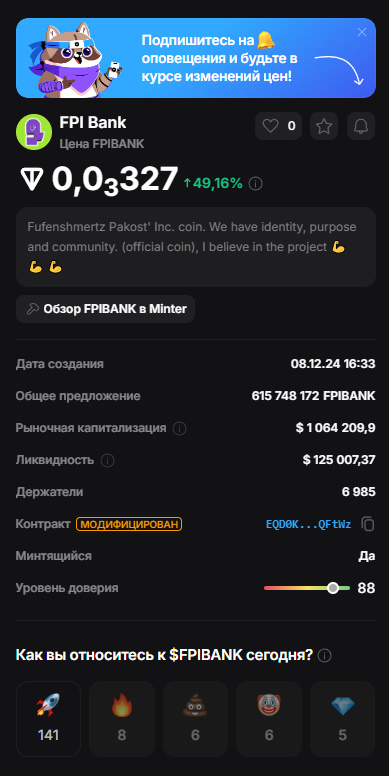Show info icon next to Ликвидность
389x776 pixels.
click(x=107, y=460)
